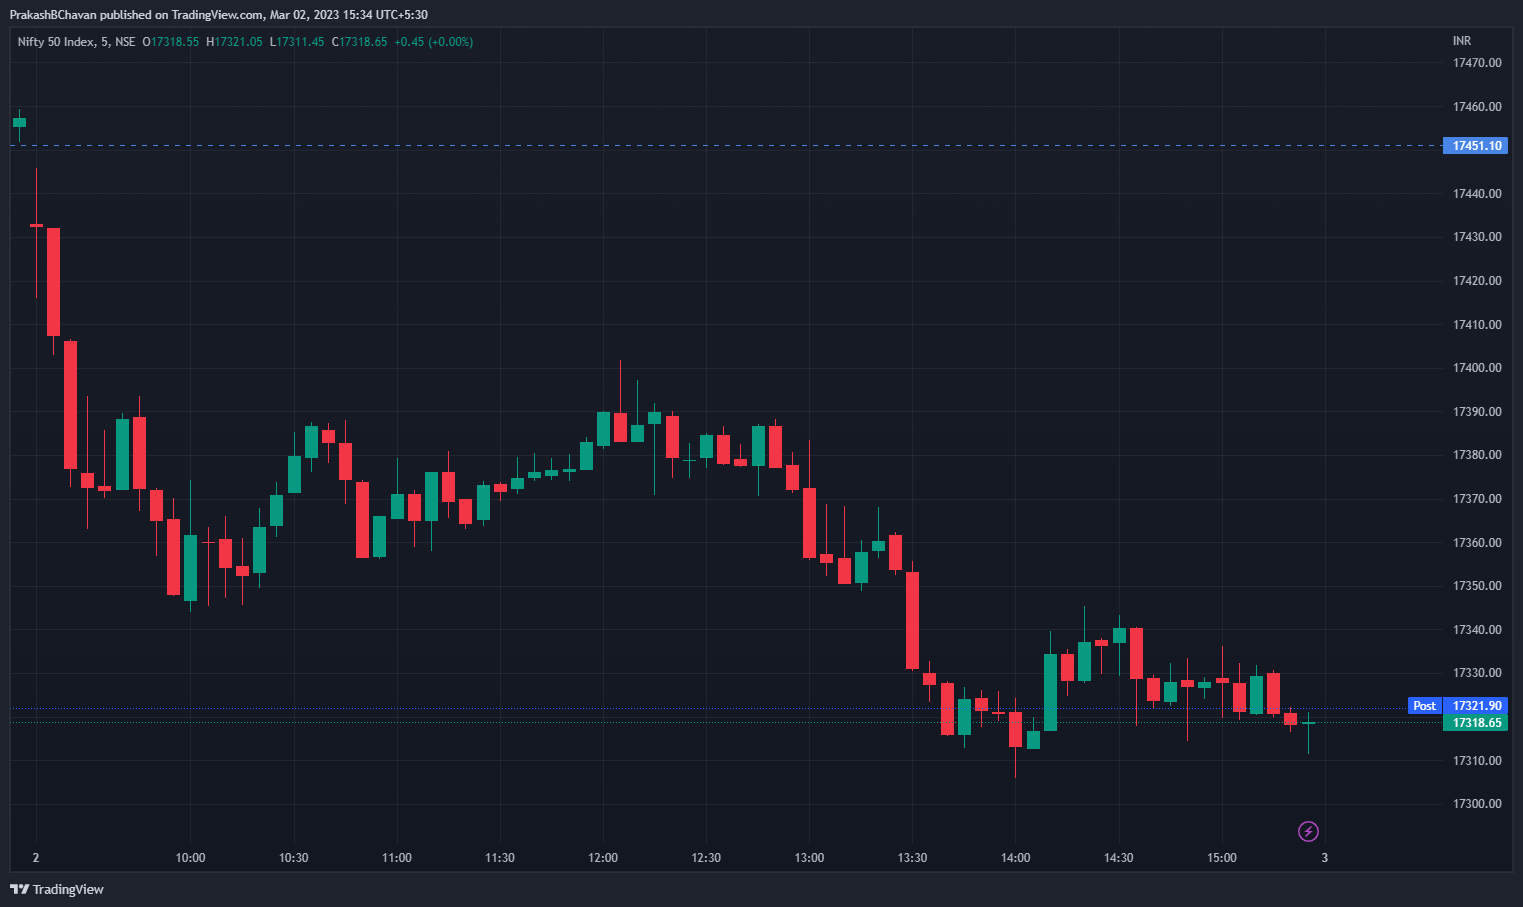Click the 17310.00 price axis label
The height and width of the screenshot is (907, 1523).
click(1477, 761)
